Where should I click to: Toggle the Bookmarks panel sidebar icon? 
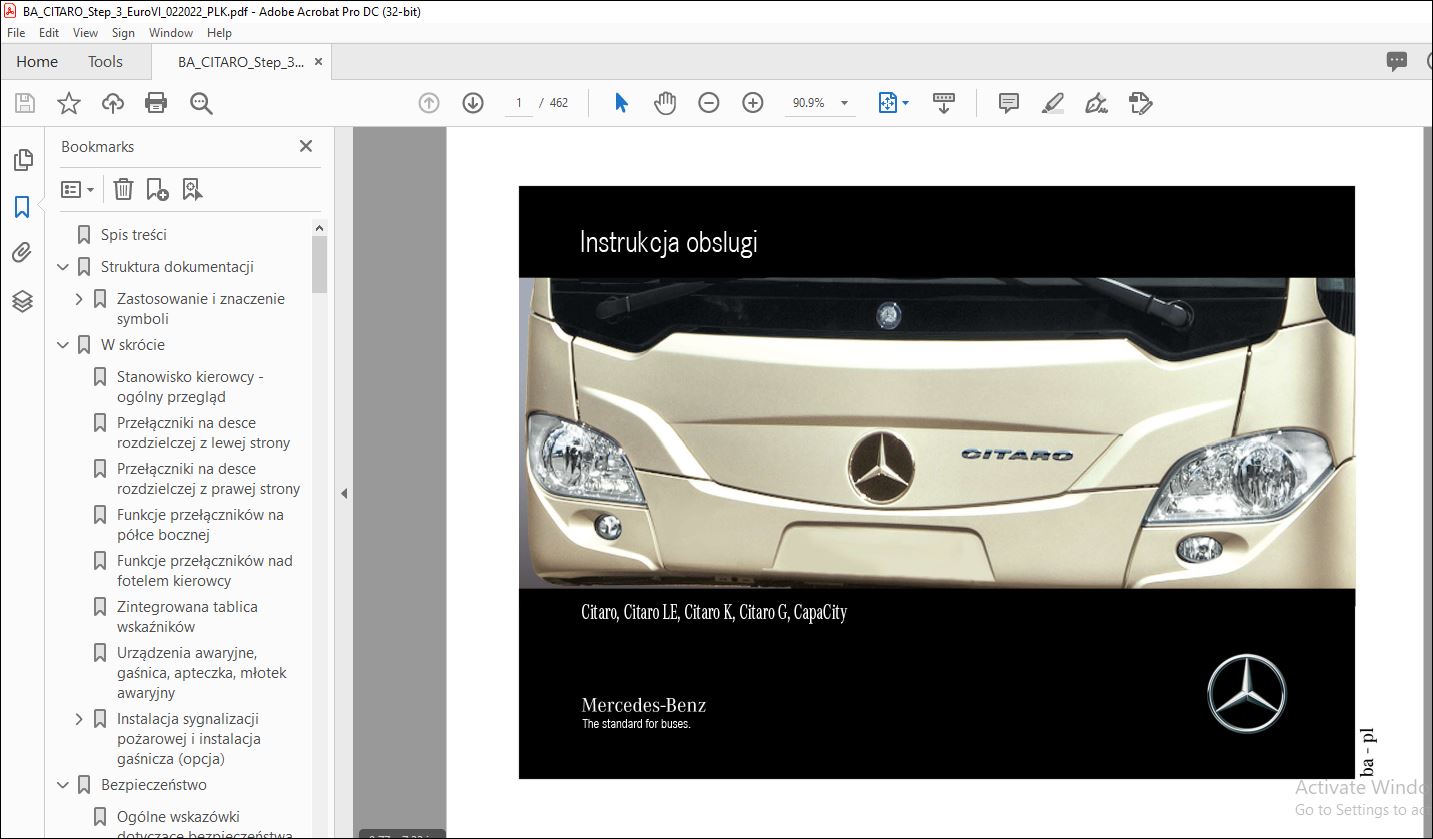pyautogui.click(x=22, y=207)
